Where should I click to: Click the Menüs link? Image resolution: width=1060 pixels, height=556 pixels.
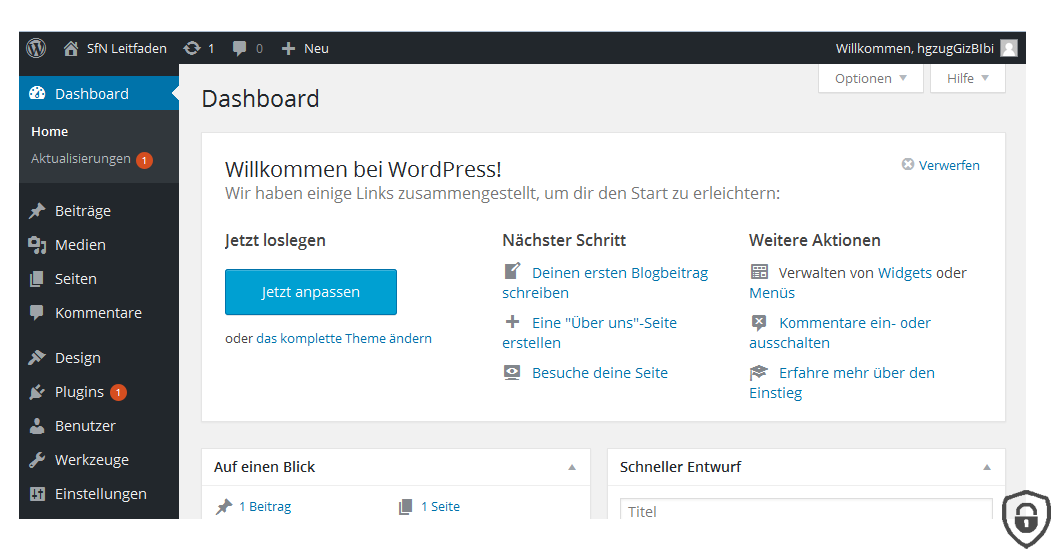tap(772, 293)
